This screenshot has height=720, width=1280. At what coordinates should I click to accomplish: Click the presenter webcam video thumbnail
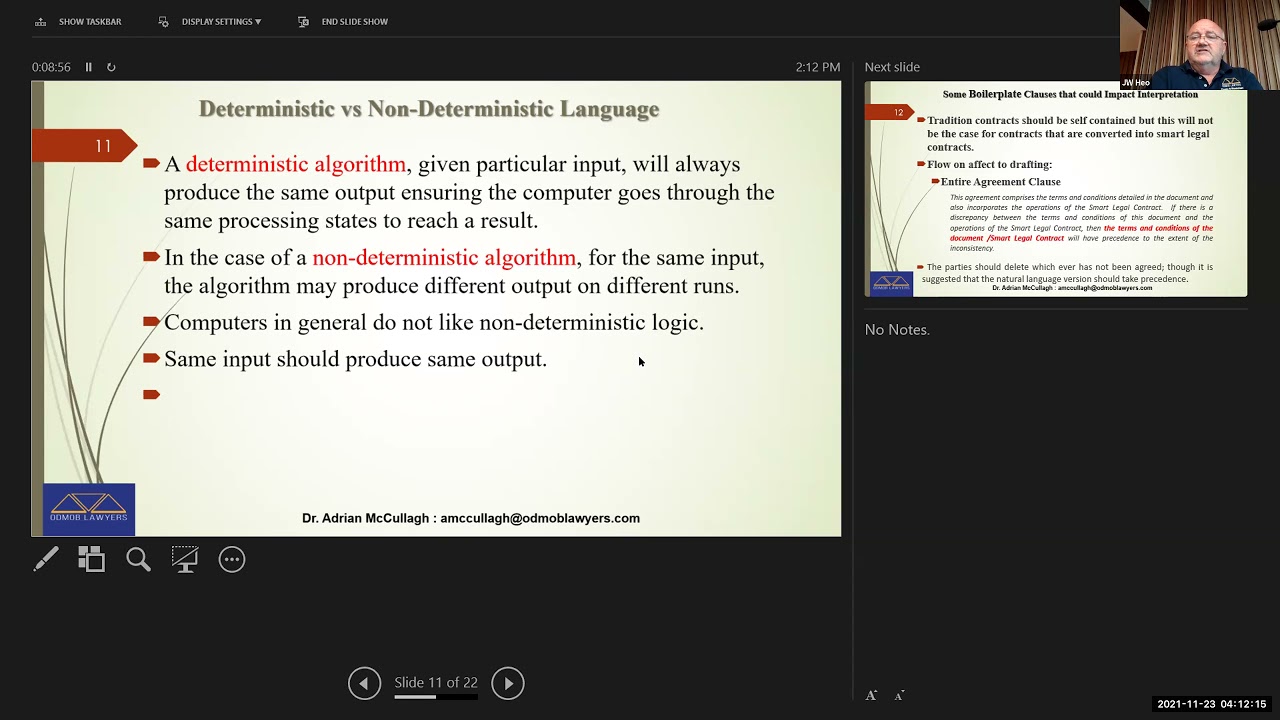[1199, 45]
